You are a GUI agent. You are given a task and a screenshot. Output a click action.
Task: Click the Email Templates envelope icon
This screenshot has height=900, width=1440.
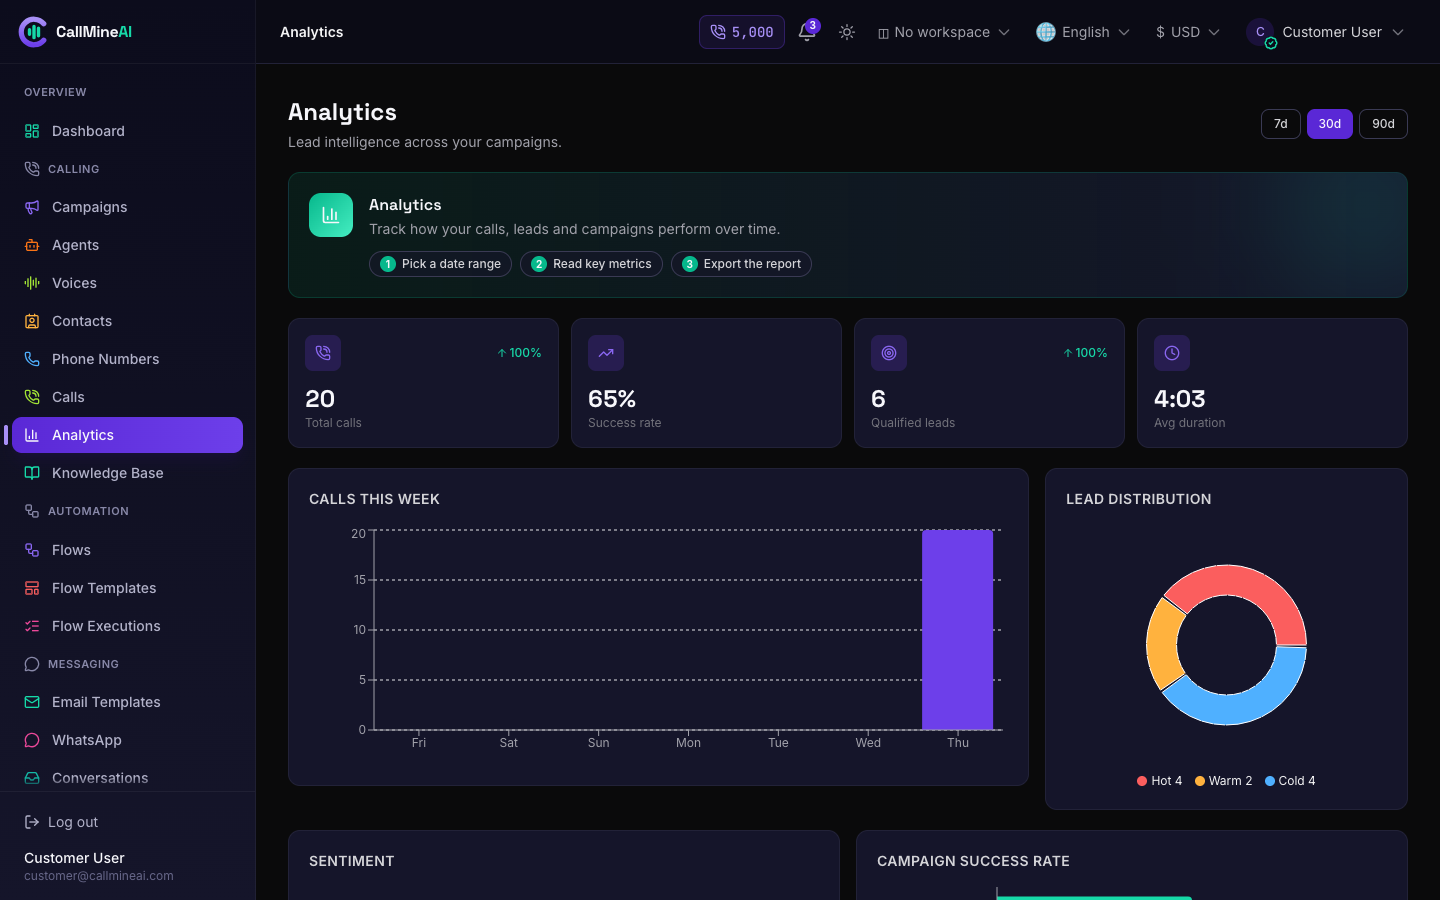point(32,702)
